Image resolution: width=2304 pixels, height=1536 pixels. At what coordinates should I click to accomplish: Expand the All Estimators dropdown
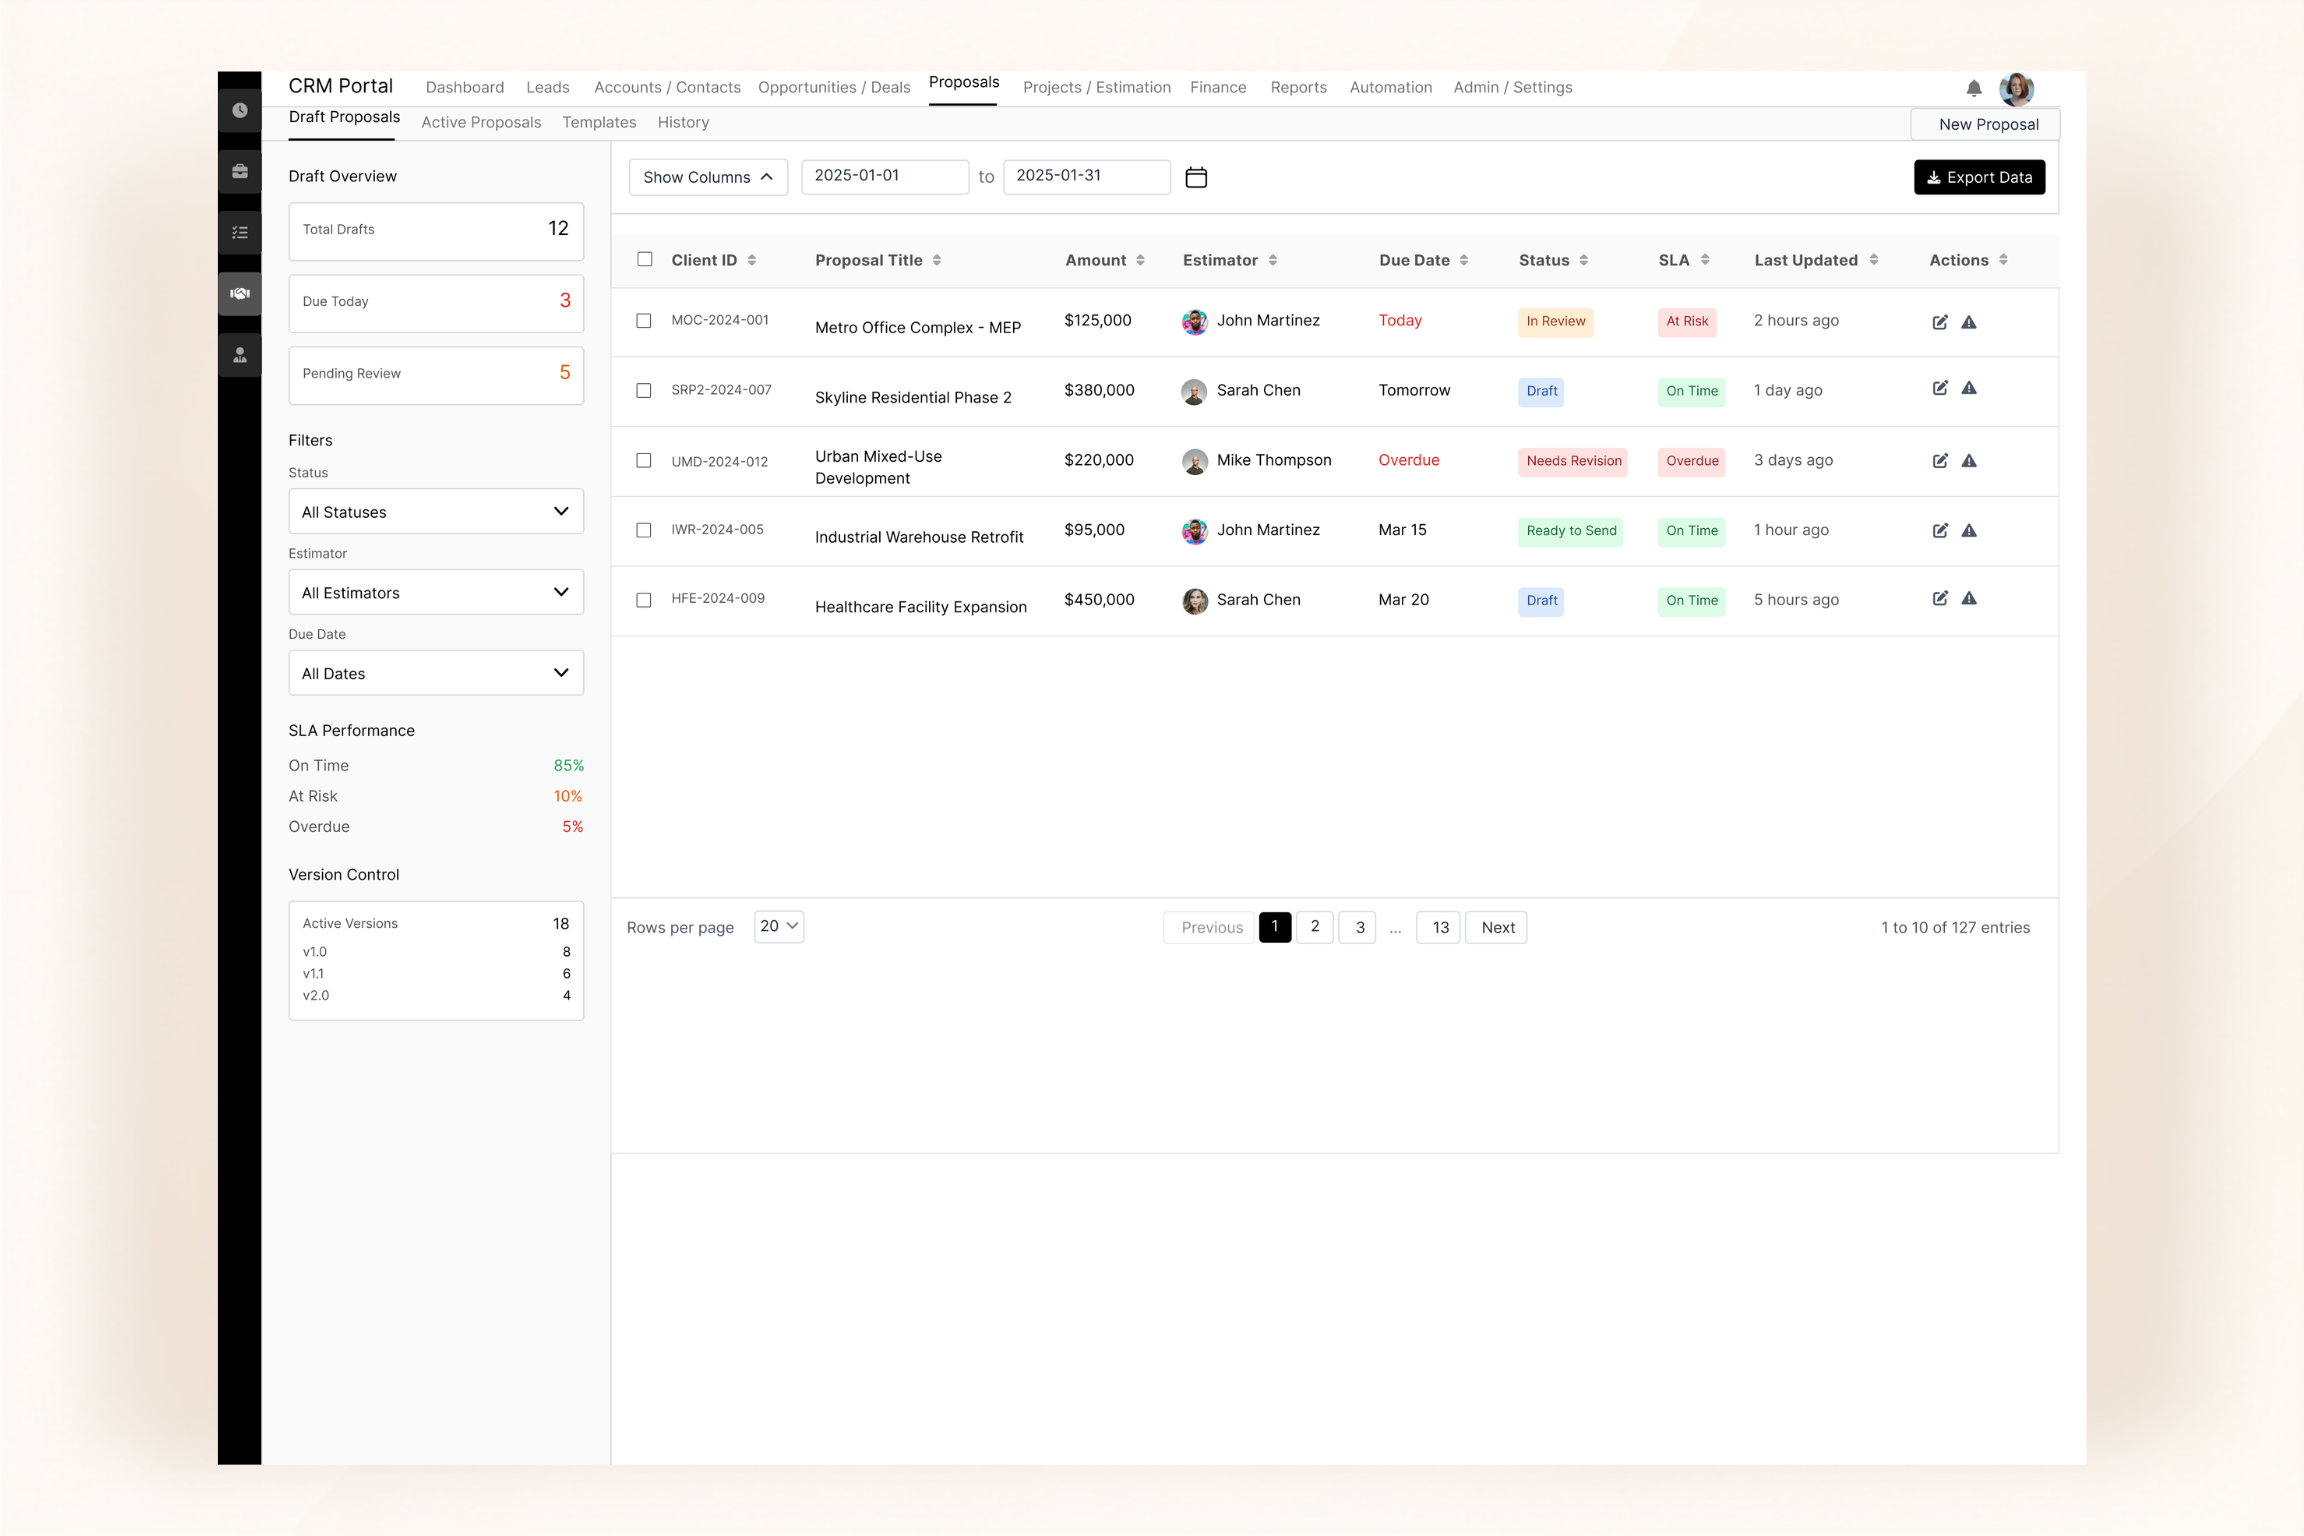click(x=436, y=592)
